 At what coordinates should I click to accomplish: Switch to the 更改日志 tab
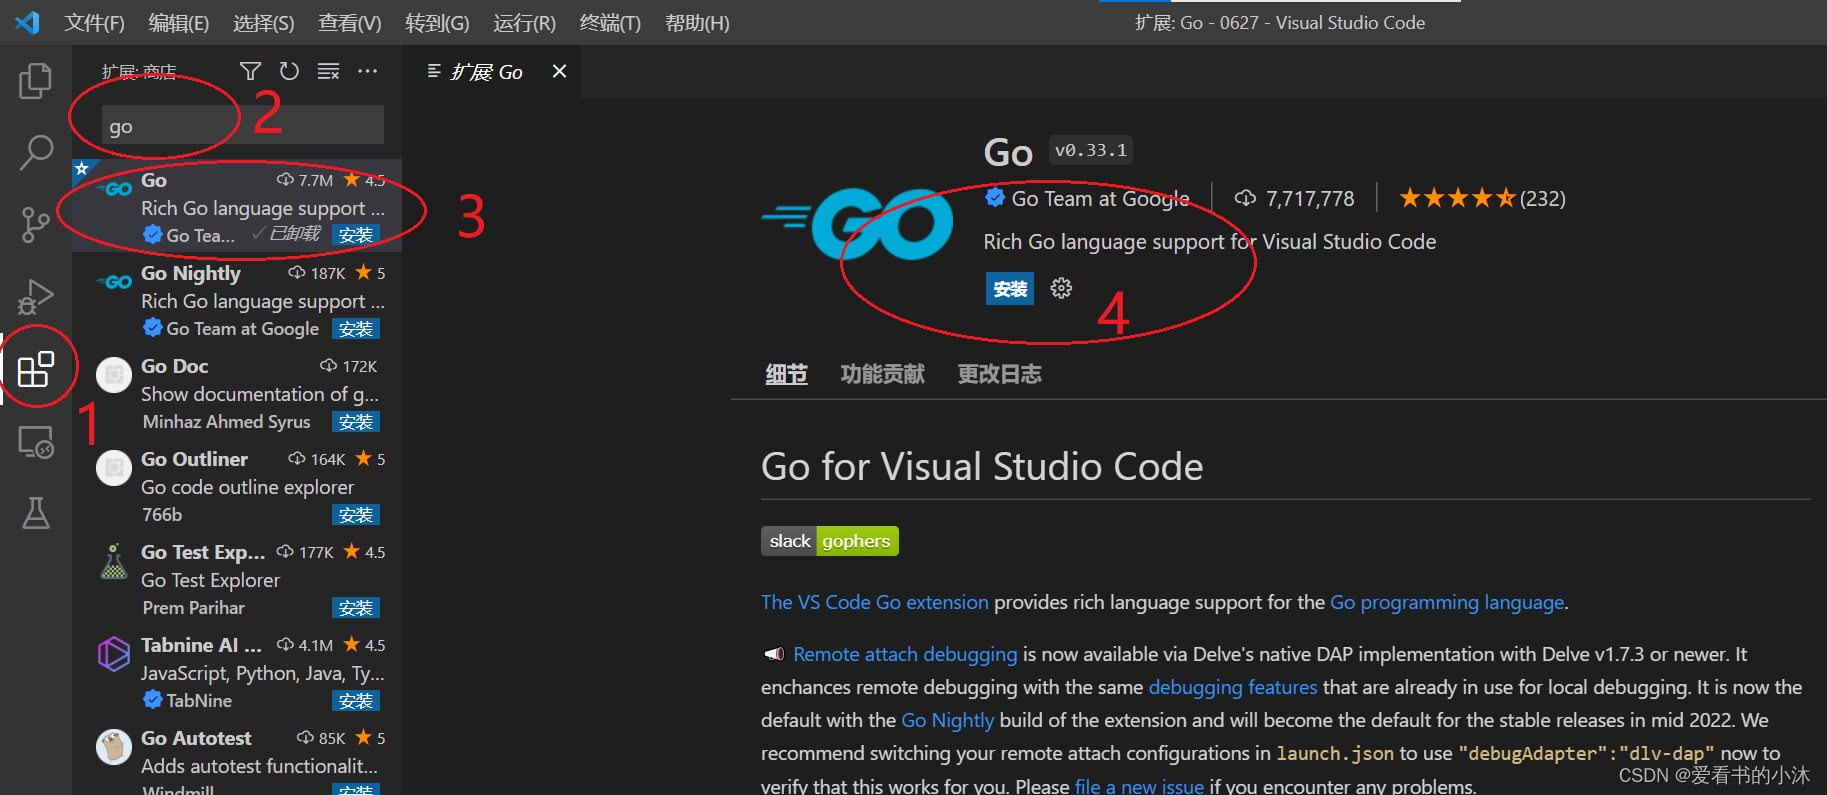tap(999, 374)
